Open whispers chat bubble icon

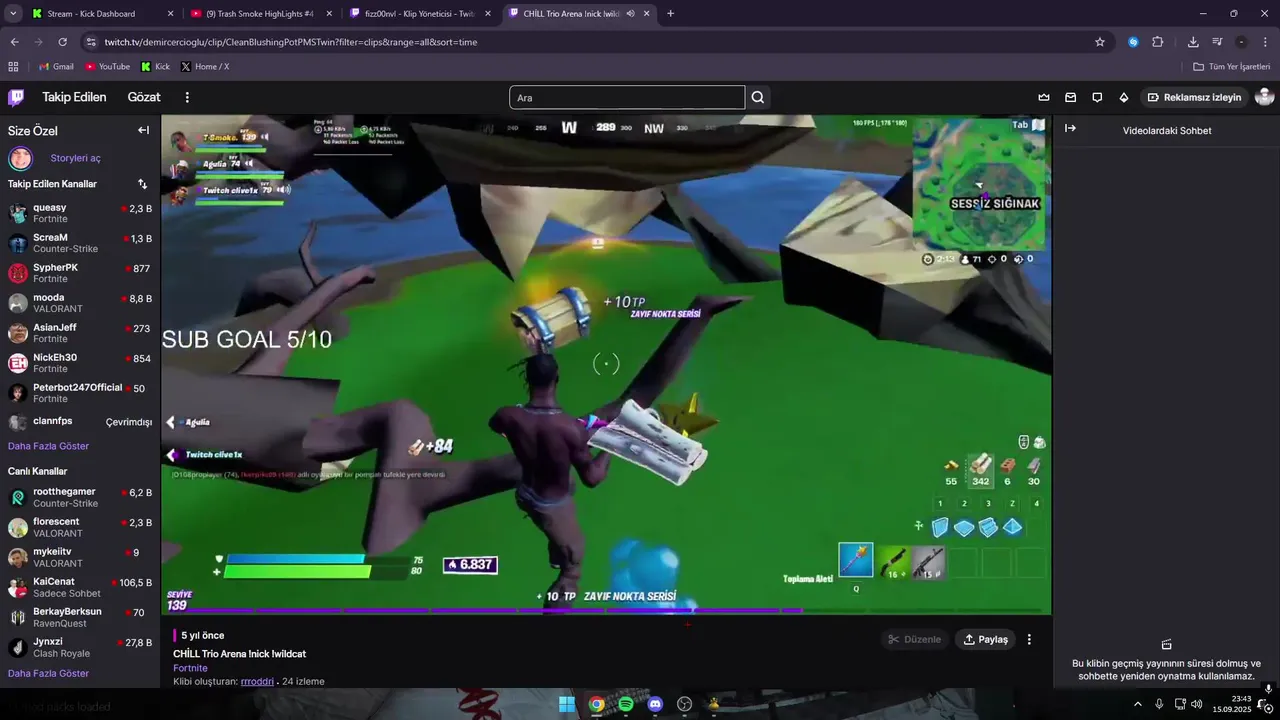pos(1097,97)
